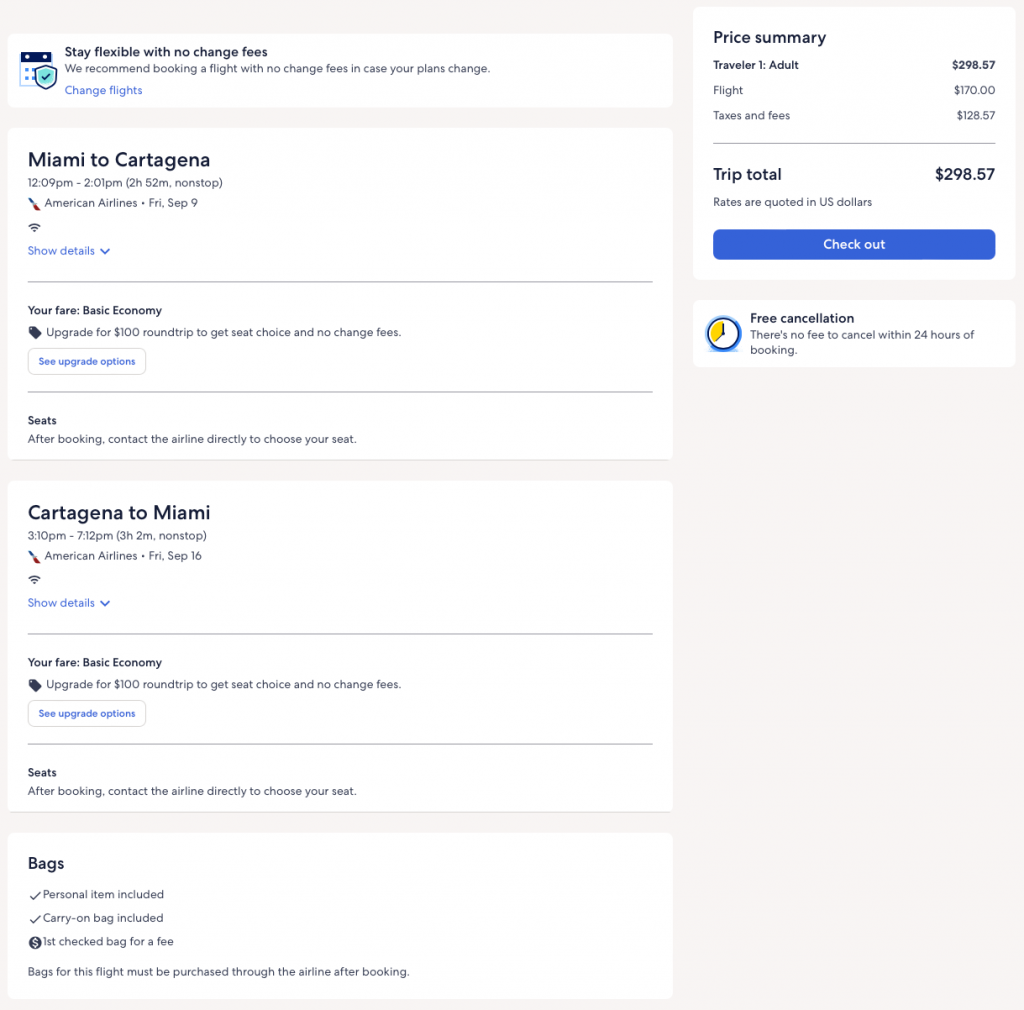The image size is (1024, 1010).
Task: Click Wi-Fi icon under Miami to Cartagena flight
Action: [x=35, y=228]
